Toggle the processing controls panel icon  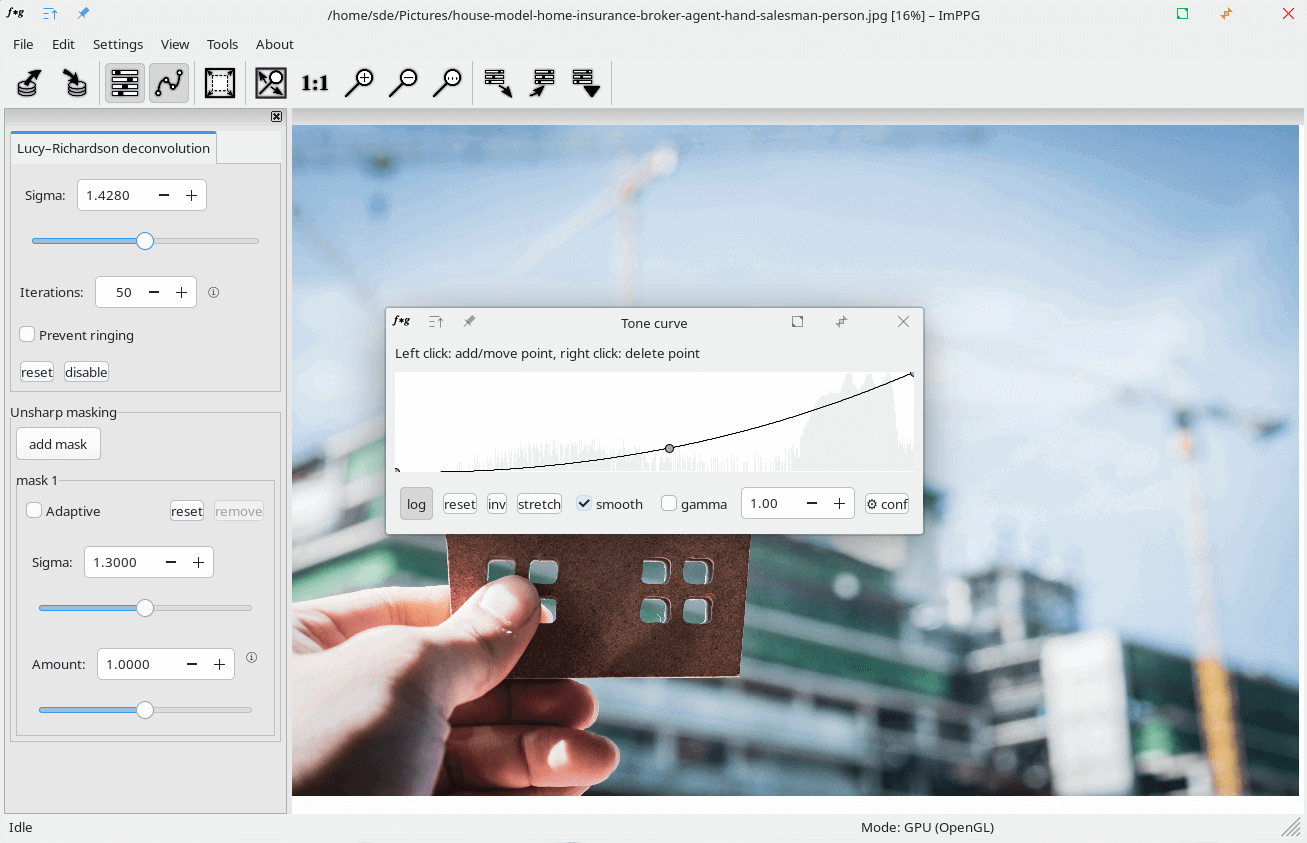[x=125, y=83]
